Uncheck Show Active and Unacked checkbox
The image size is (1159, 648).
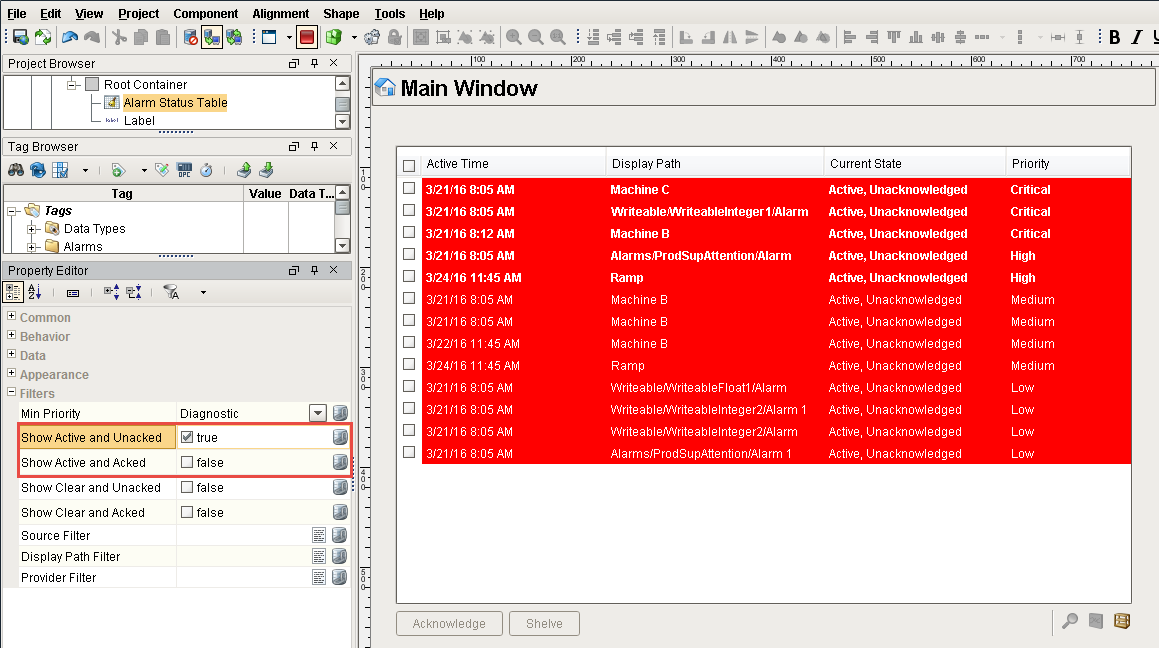point(187,438)
